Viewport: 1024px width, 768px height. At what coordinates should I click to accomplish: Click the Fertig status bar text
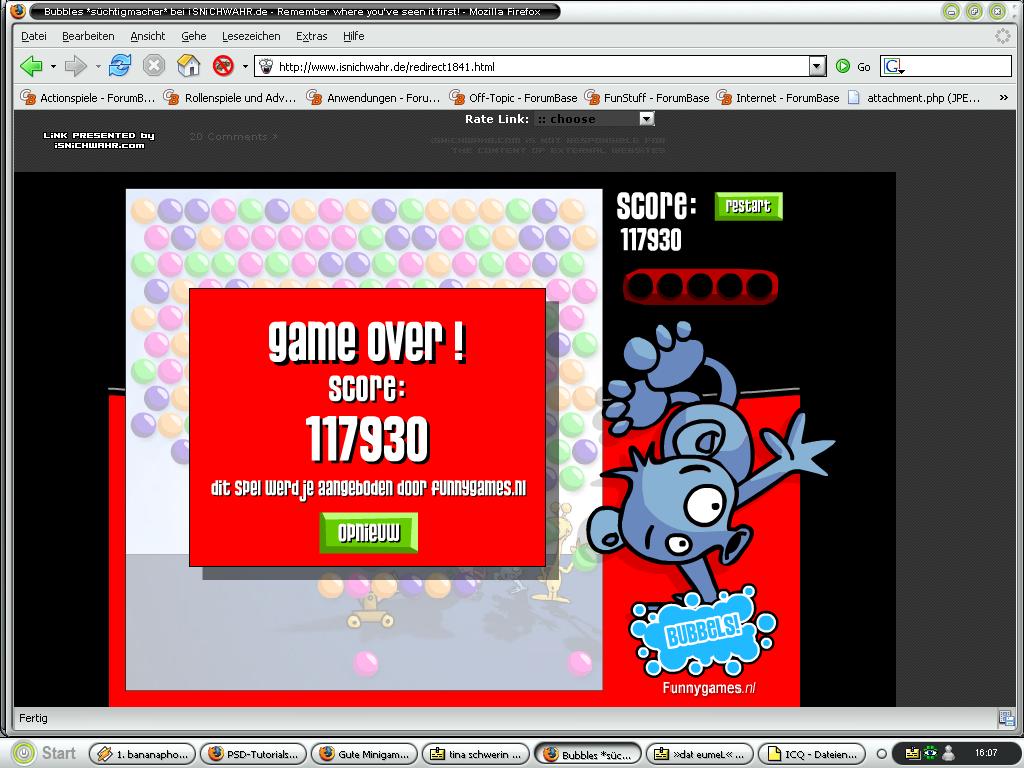pos(33,718)
